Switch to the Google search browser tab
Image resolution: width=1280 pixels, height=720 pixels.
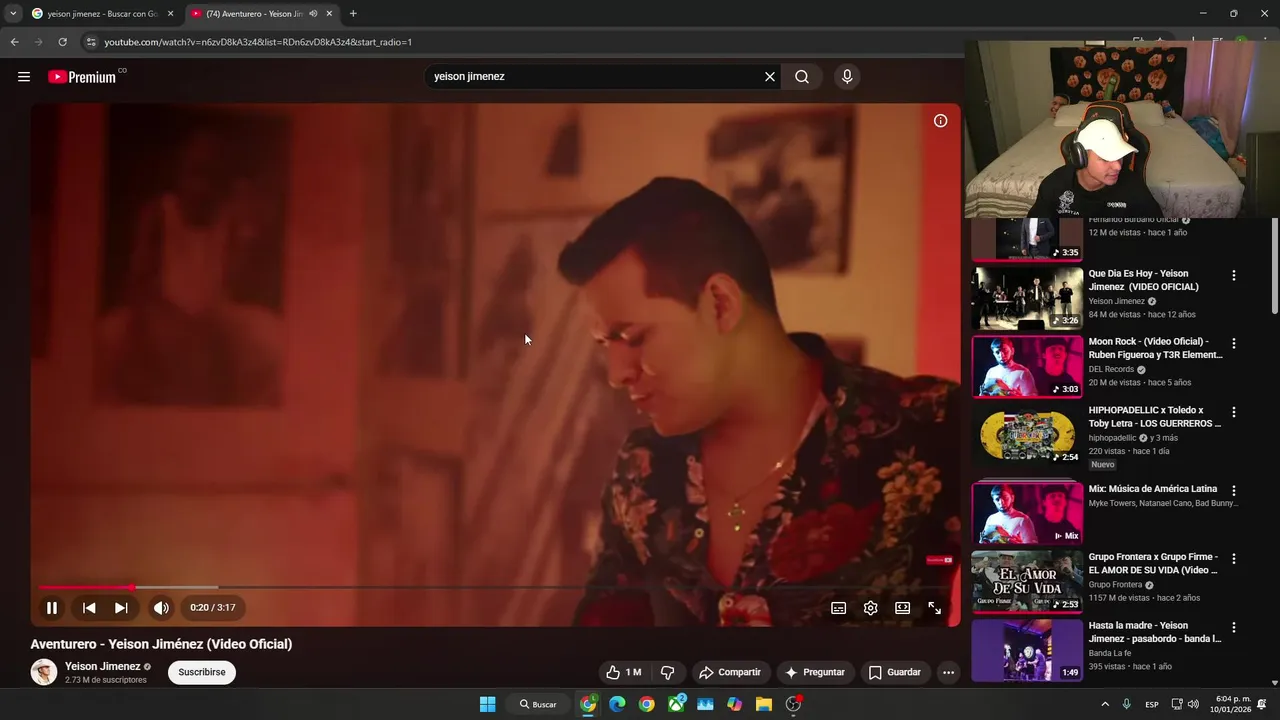100,14
